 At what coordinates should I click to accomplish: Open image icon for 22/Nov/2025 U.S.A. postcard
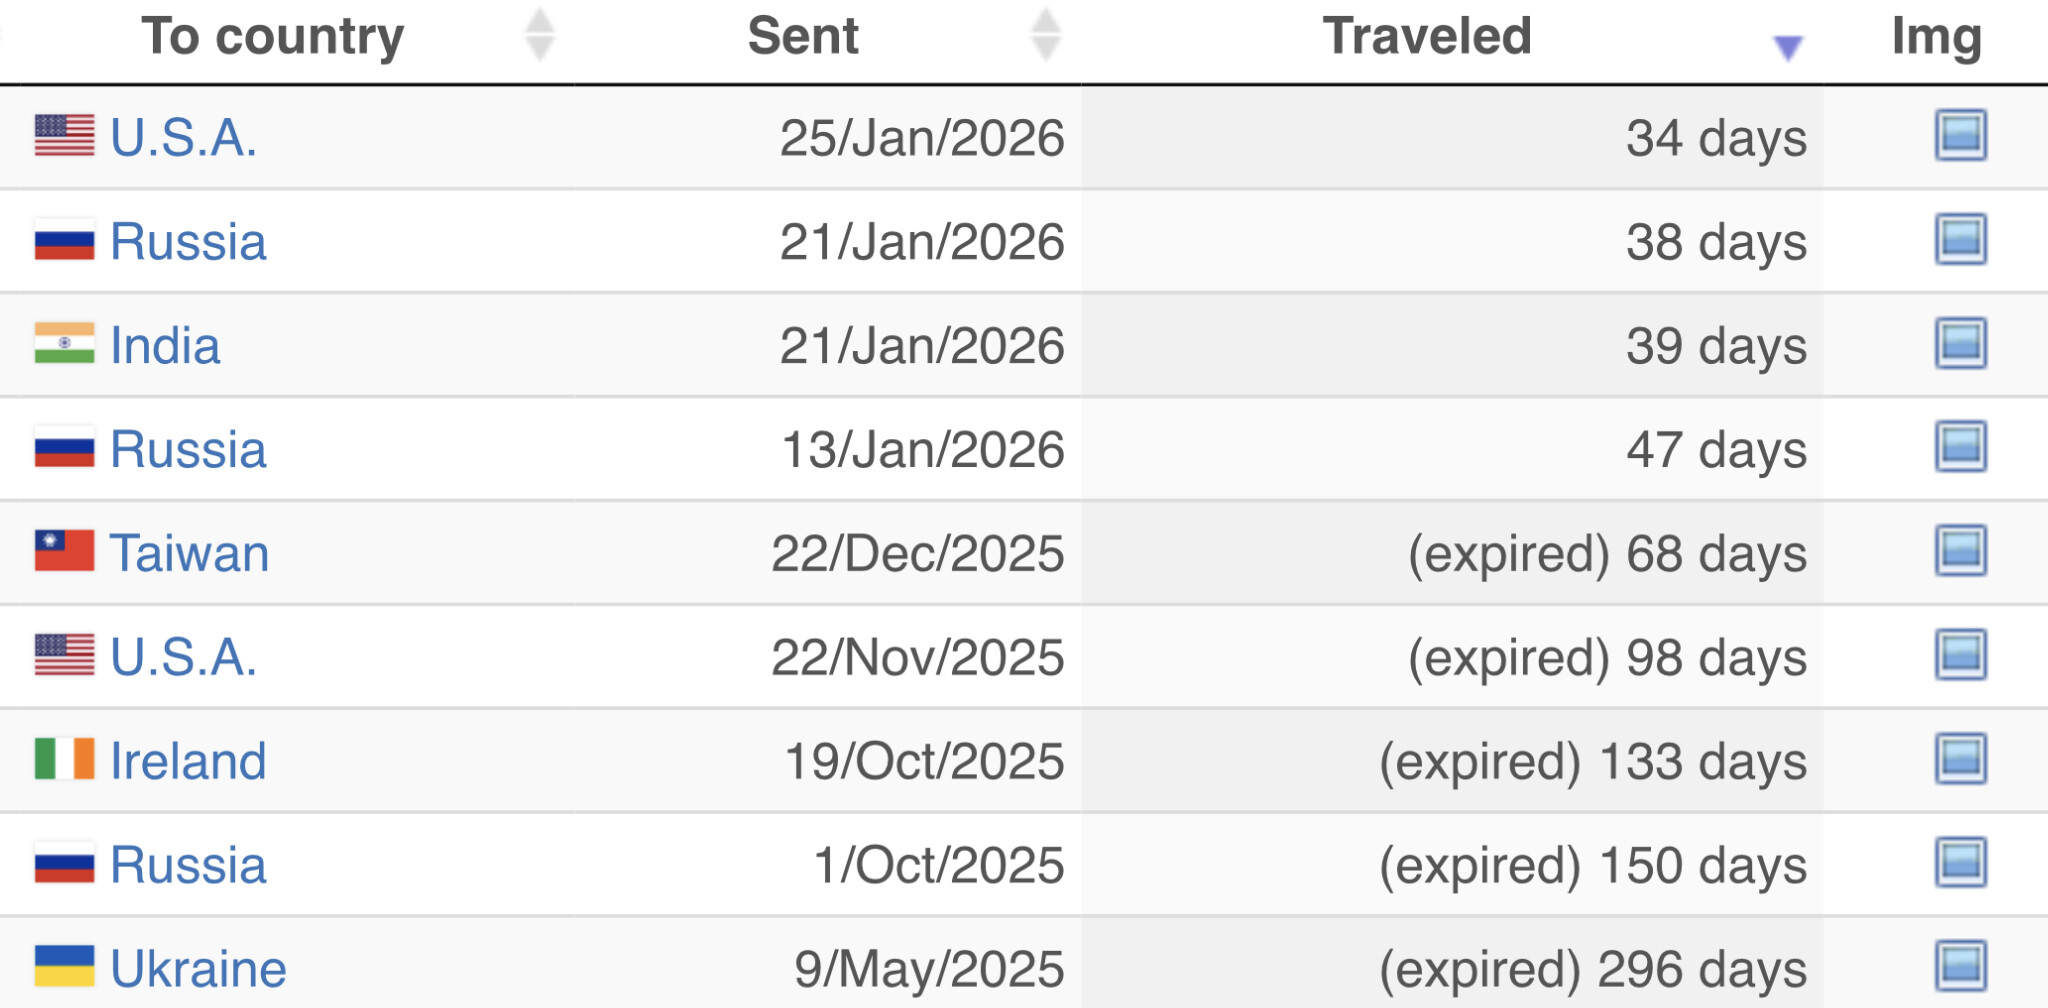click(1960, 655)
